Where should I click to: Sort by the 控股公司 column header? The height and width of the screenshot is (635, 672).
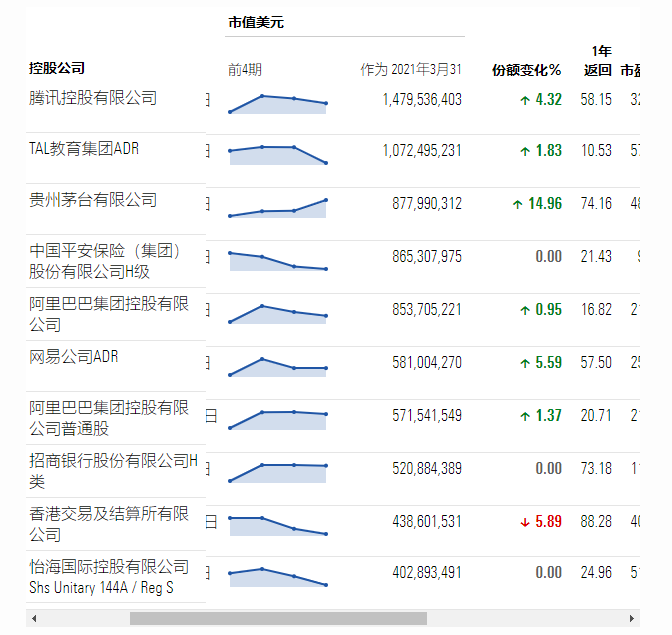point(57,69)
